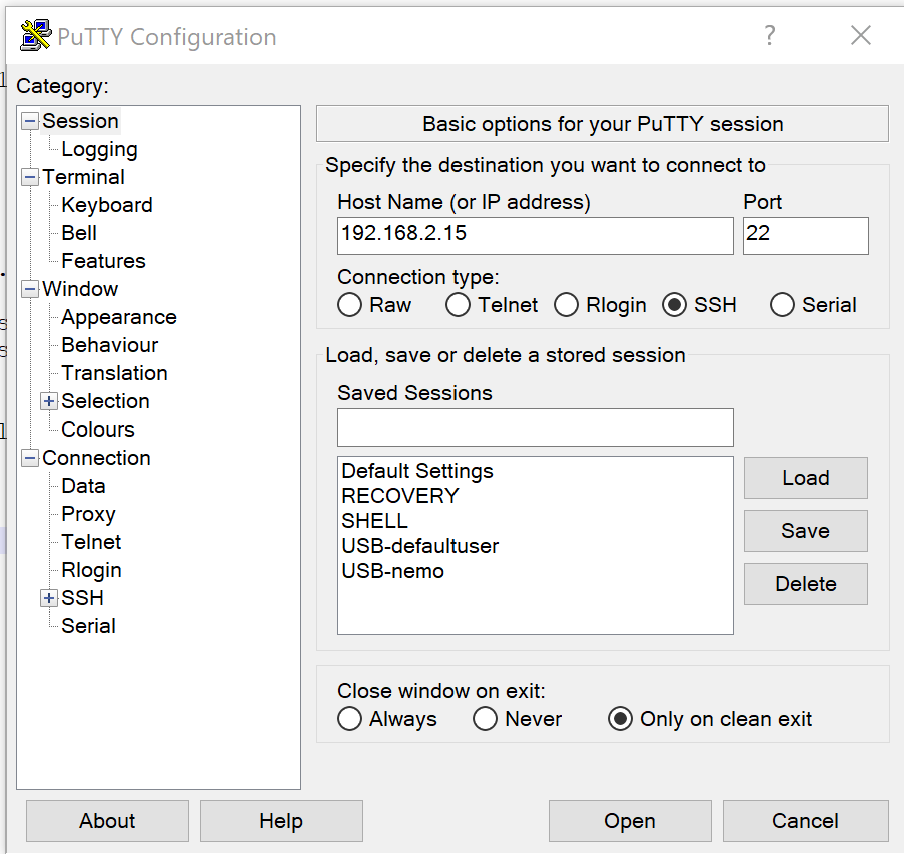Open the Logging category

[x=99, y=149]
